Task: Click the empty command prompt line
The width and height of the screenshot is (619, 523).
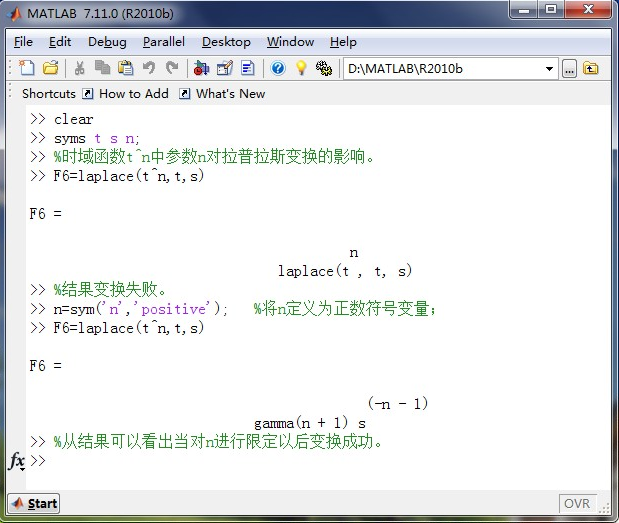Action: pyautogui.click(x=316, y=461)
